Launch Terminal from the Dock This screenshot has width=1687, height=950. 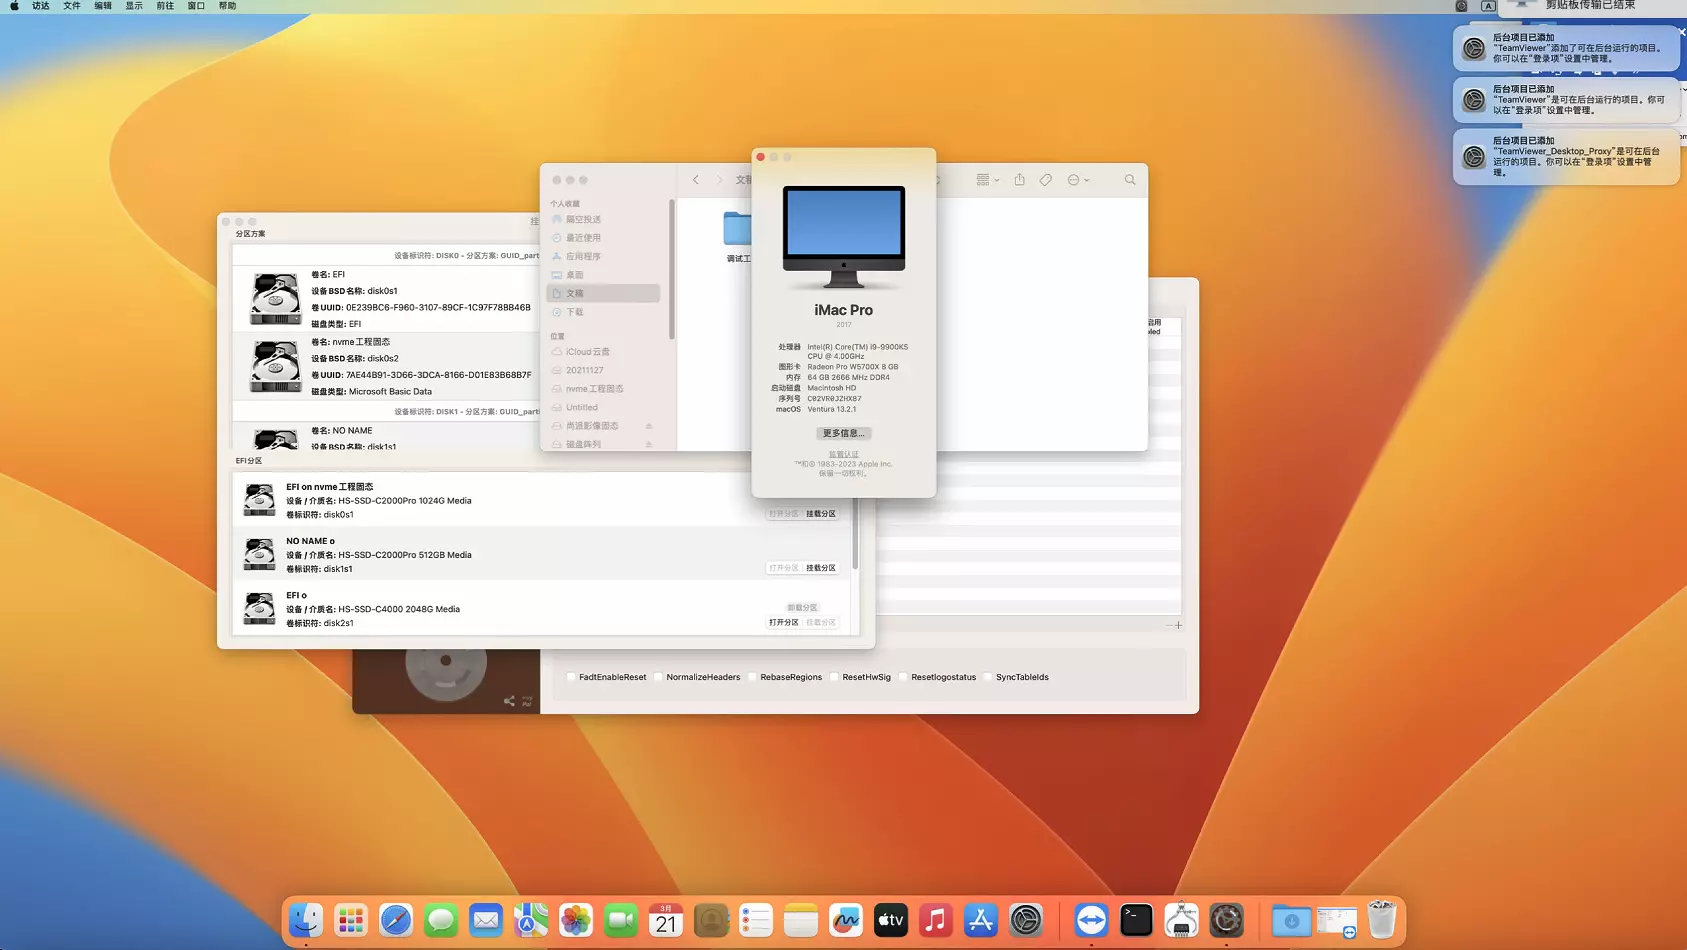[1136, 920]
